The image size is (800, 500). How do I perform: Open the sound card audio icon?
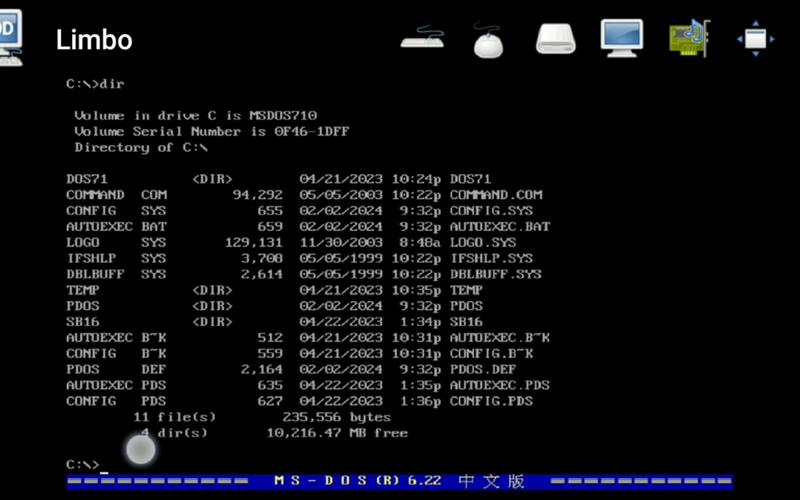pyautogui.click(x=690, y=38)
